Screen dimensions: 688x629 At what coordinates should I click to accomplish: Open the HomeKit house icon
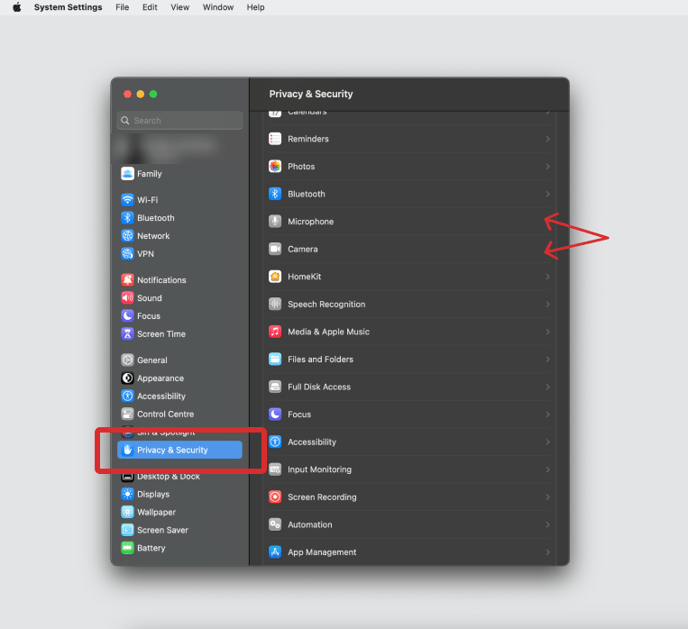point(275,276)
